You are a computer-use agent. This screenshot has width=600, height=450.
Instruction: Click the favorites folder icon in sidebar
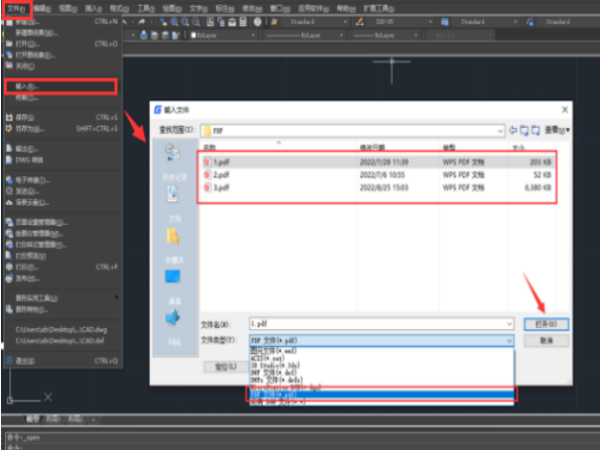174,237
